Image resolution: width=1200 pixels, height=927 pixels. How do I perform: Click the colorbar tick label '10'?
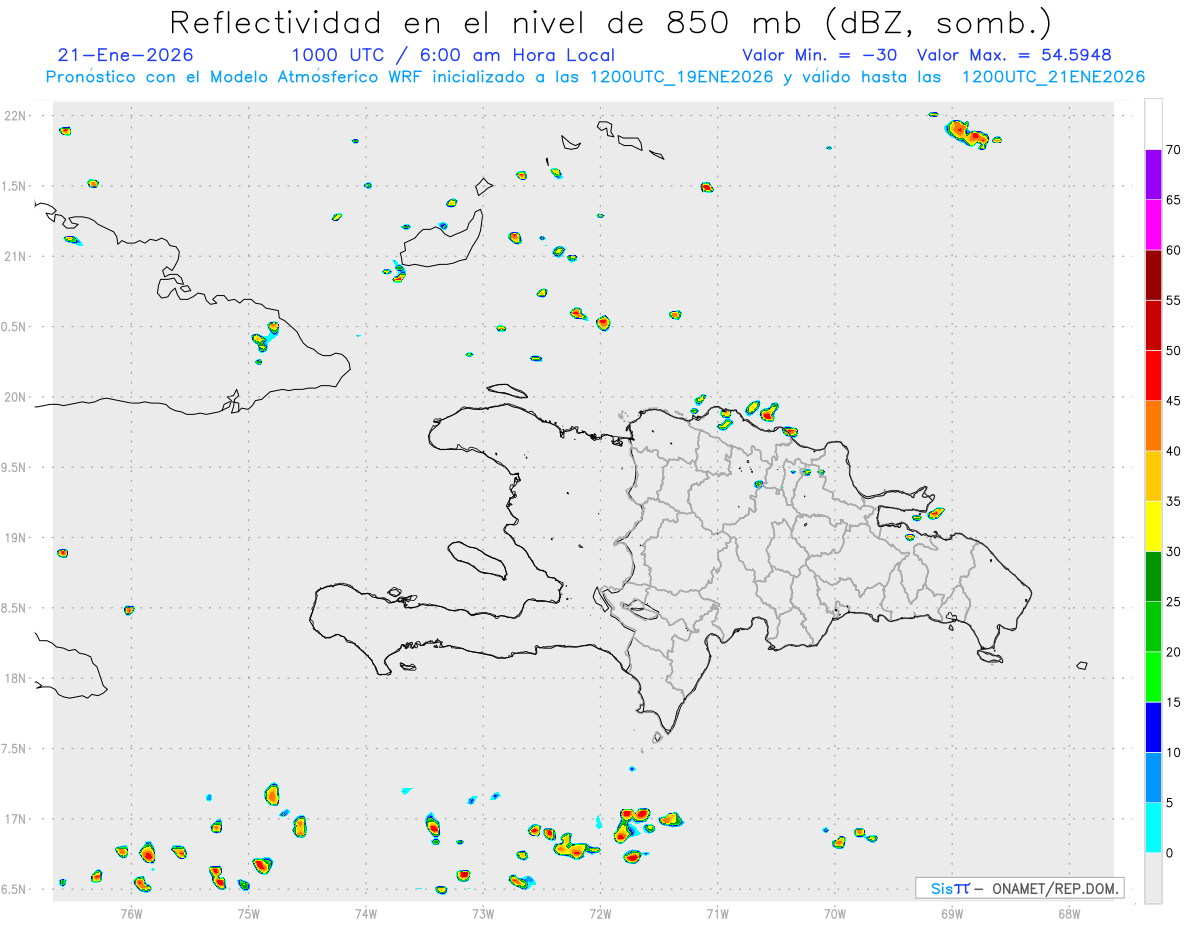1173,752
